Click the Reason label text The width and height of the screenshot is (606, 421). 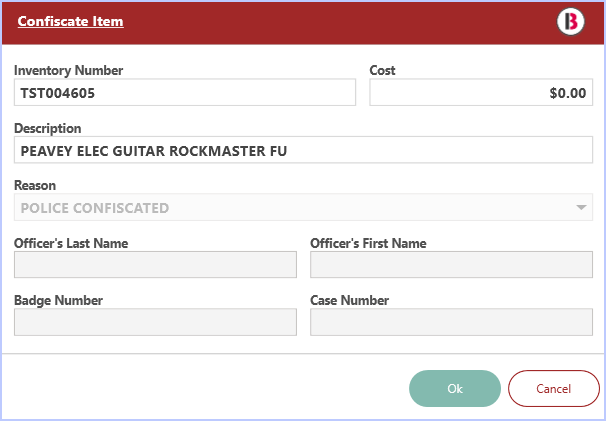pyautogui.click(x=35, y=185)
